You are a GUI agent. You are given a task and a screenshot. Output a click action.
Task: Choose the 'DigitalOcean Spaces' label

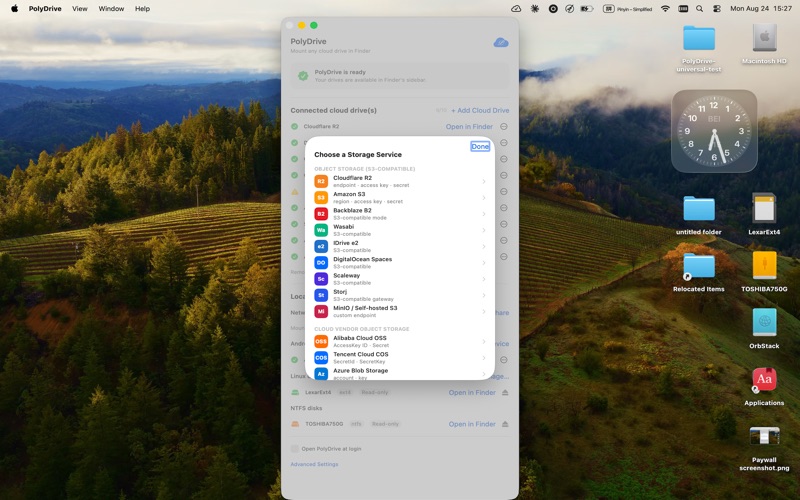[x=362, y=259]
